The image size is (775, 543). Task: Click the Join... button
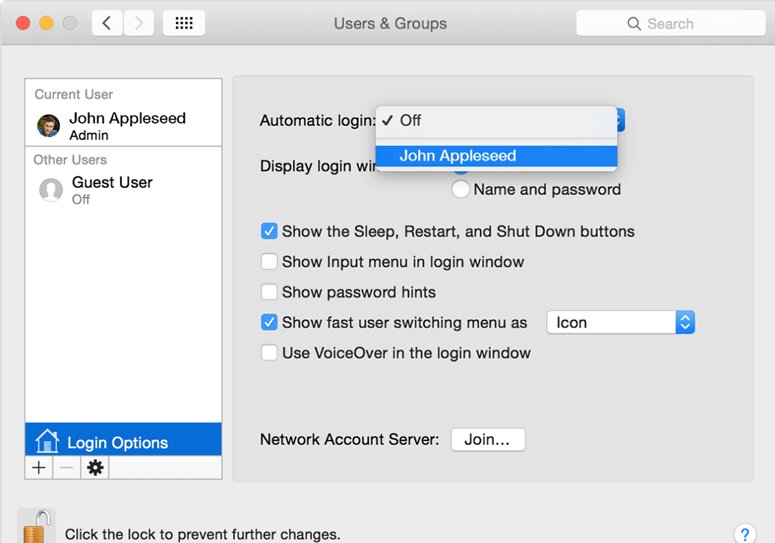488,439
